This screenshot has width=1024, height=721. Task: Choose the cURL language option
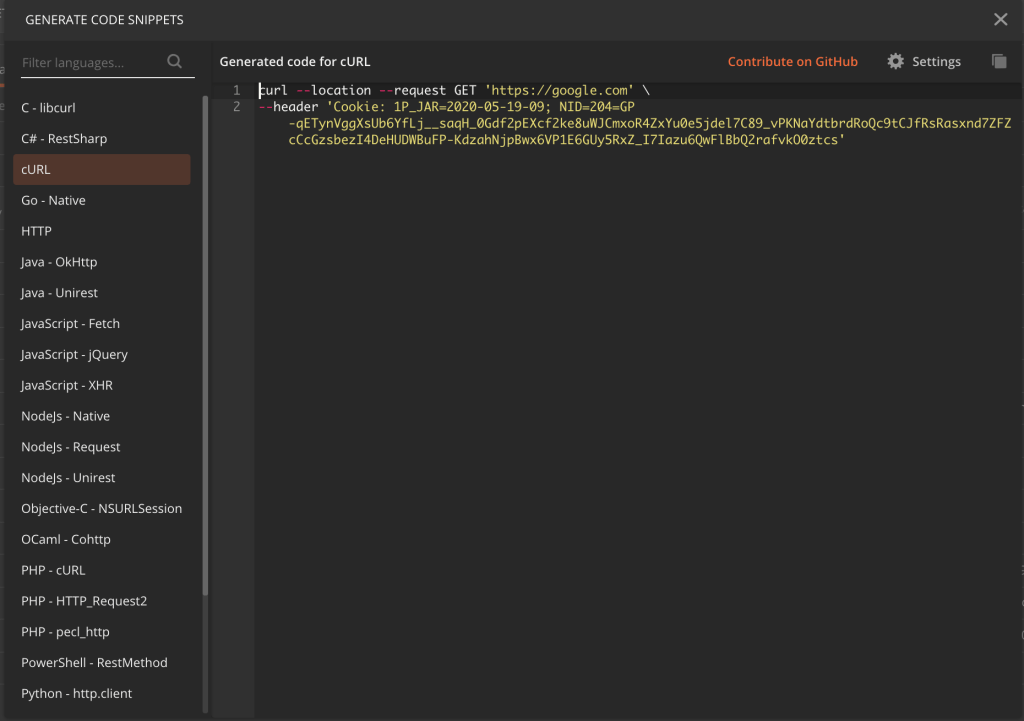(x=36, y=170)
